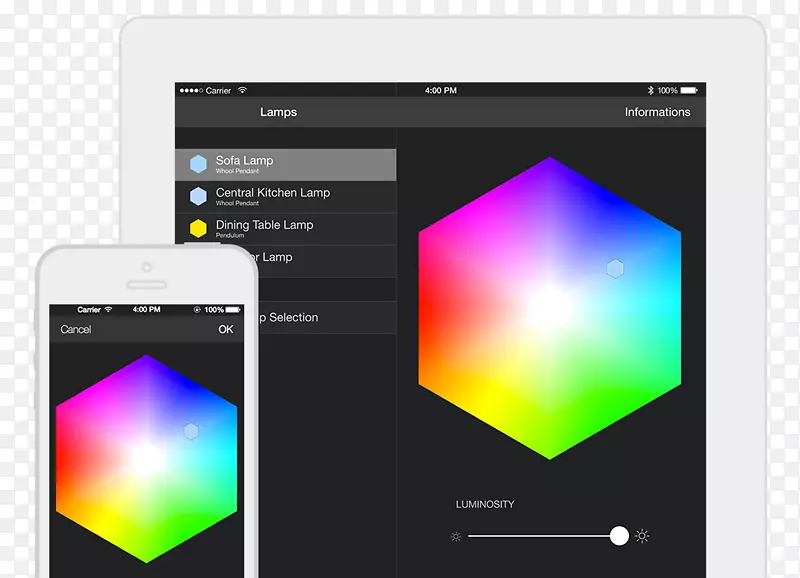Click the dim sun icon by luminosity slider
The image size is (800, 578).
456,537
